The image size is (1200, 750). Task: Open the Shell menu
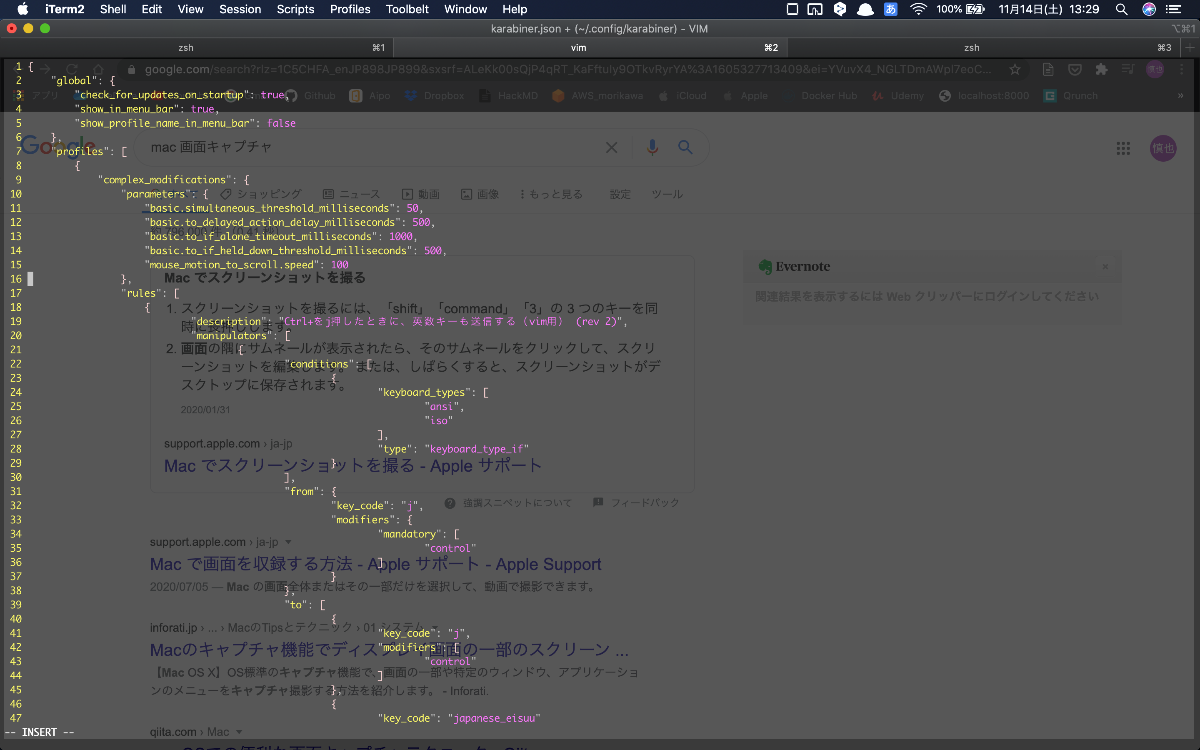click(113, 9)
